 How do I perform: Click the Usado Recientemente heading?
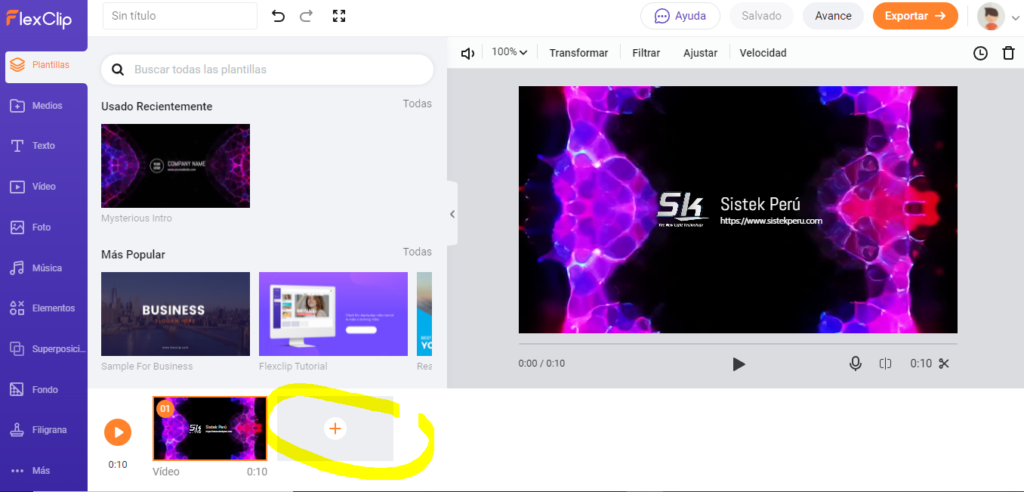[157, 107]
